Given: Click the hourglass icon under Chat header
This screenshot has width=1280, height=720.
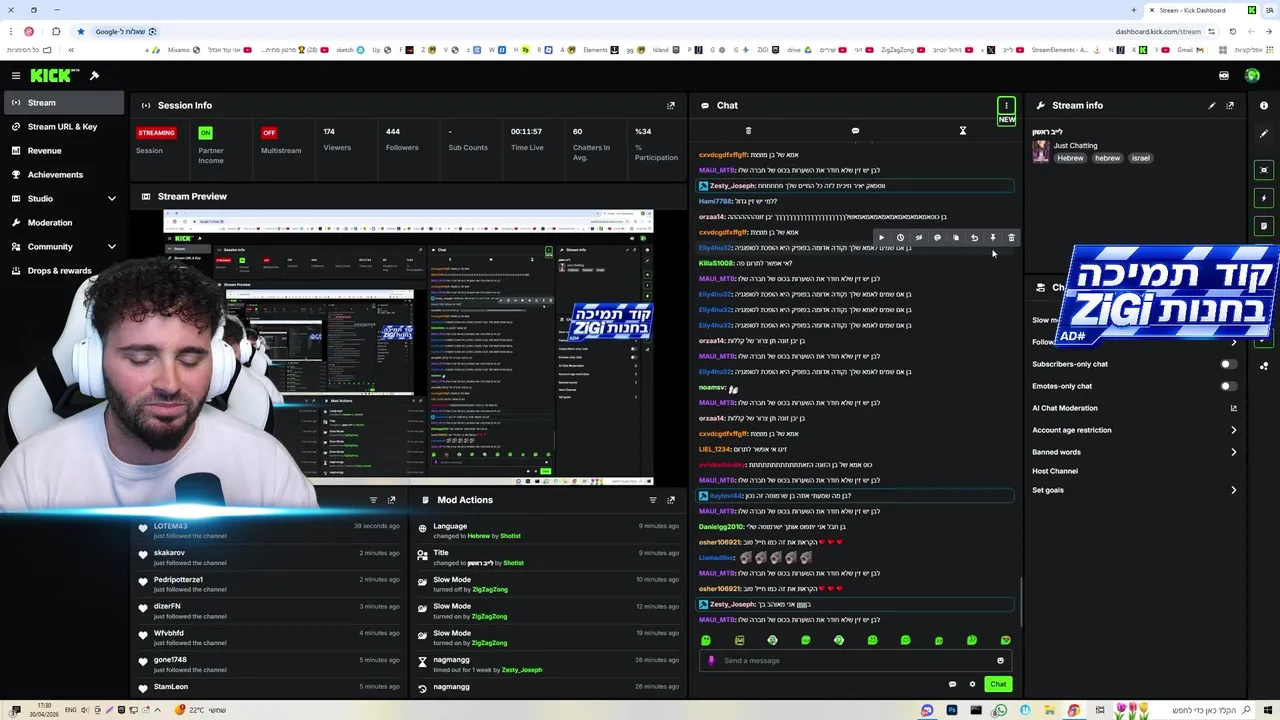Looking at the screenshot, I should click(963, 131).
